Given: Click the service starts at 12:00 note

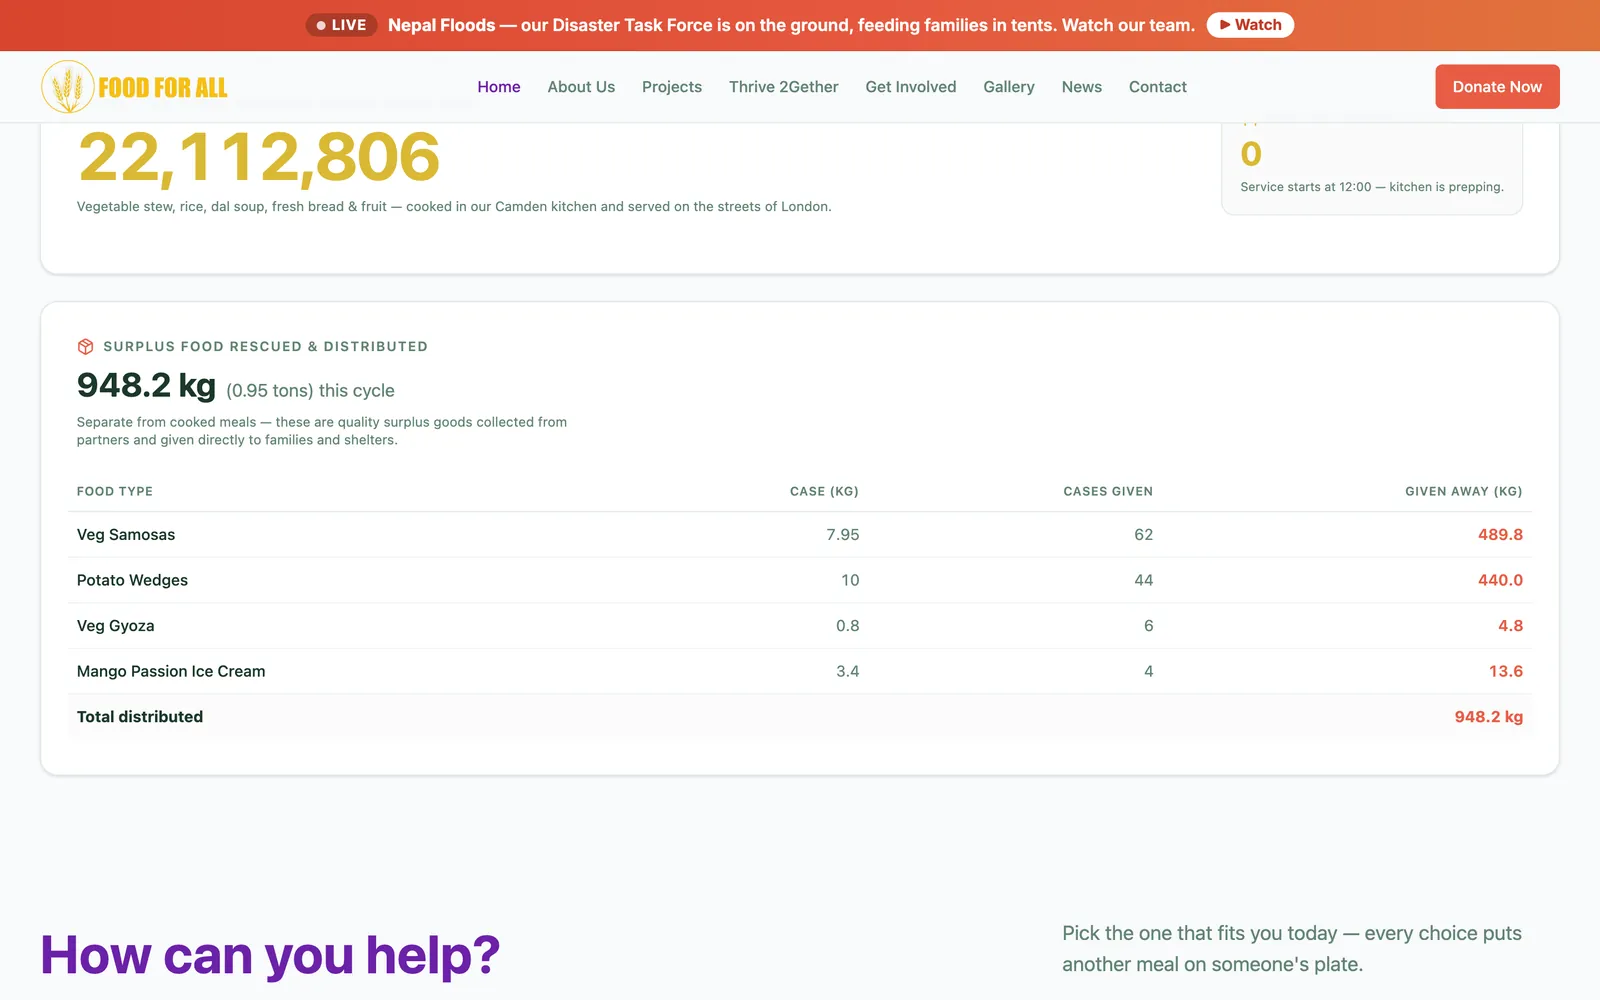Looking at the screenshot, I should click(x=1372, y=187).
